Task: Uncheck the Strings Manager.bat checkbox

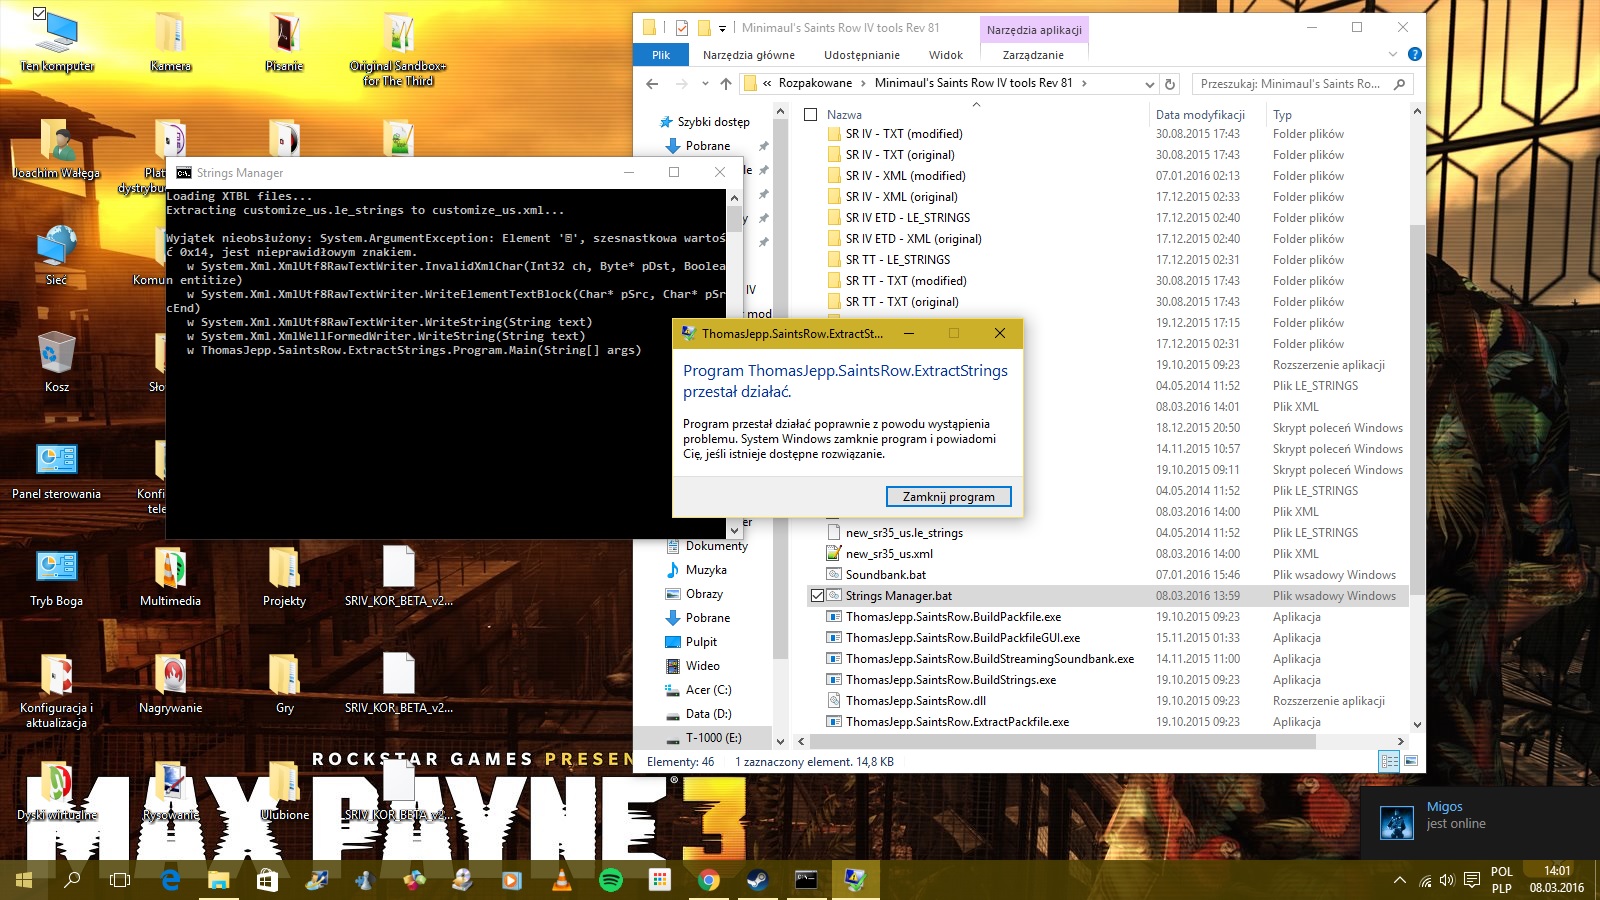Action: [x=817, y=596]
